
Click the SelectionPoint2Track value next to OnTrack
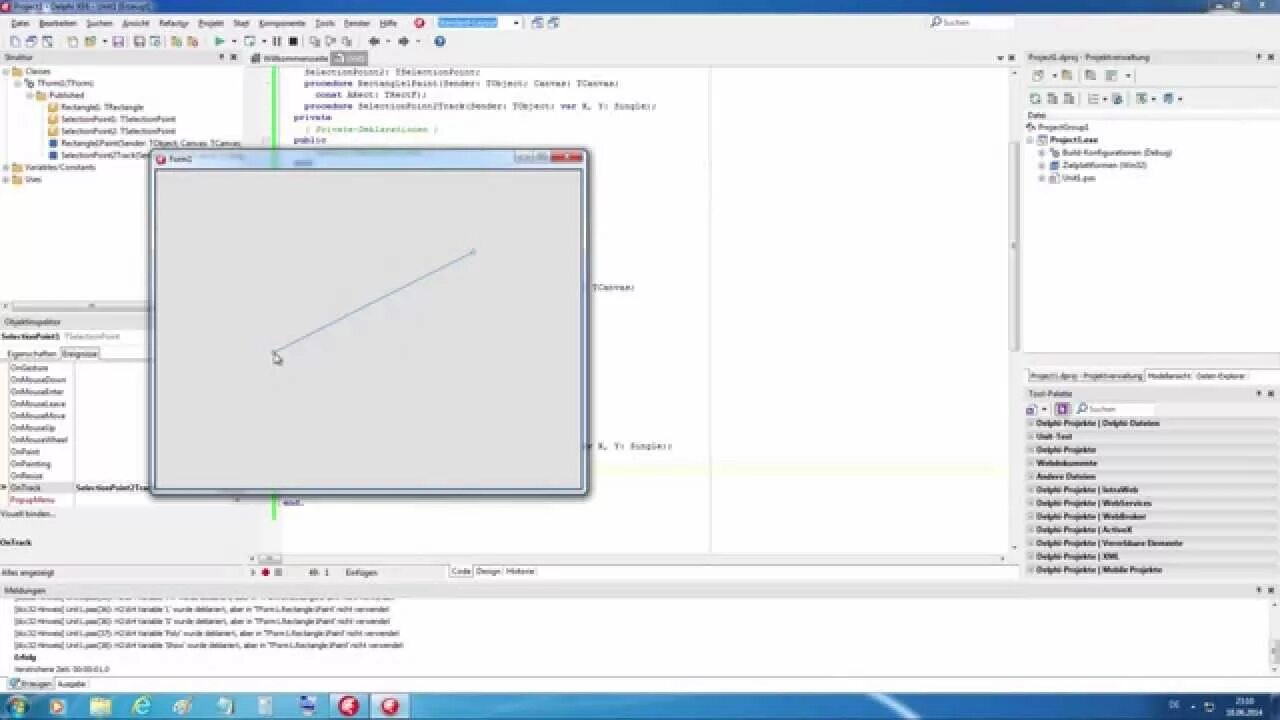click(x=108, y=488)
